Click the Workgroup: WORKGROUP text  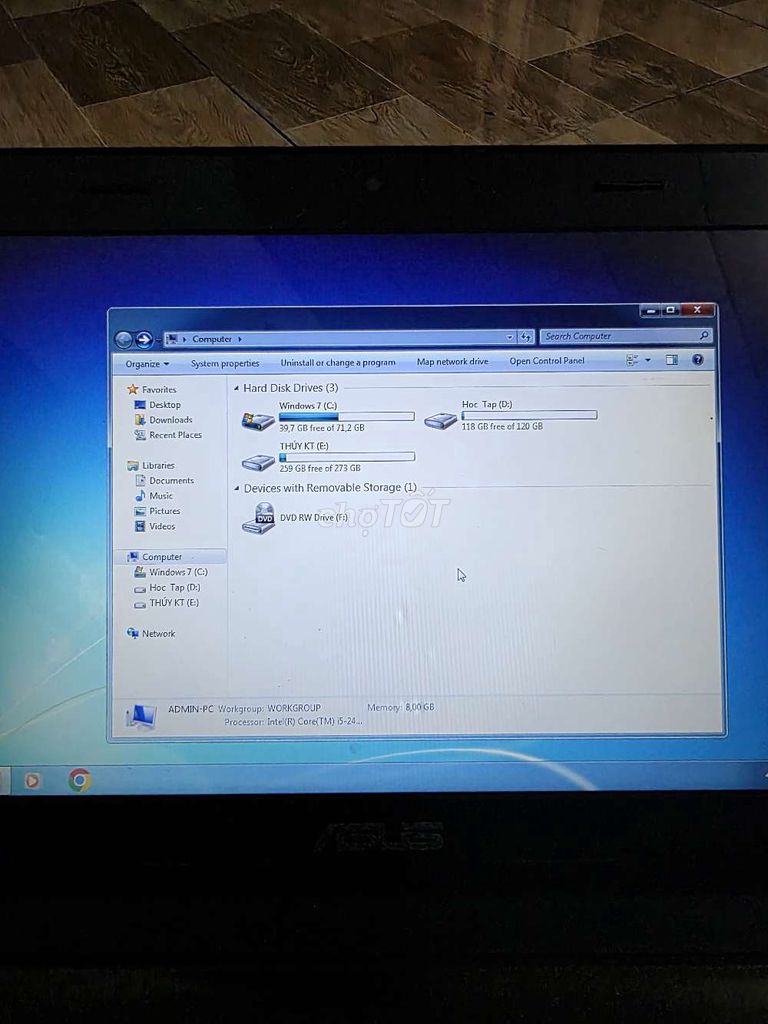(x=269, y=709)
